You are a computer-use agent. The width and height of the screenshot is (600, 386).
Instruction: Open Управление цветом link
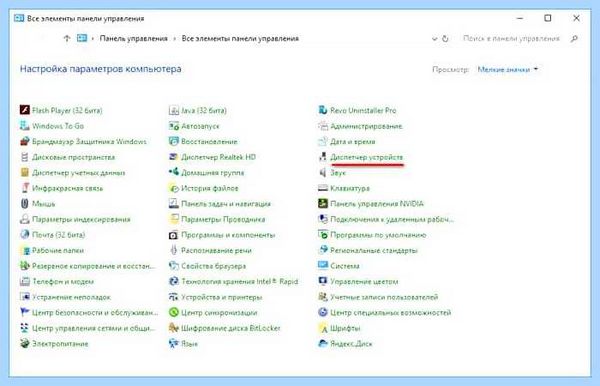tap(364, 282)
